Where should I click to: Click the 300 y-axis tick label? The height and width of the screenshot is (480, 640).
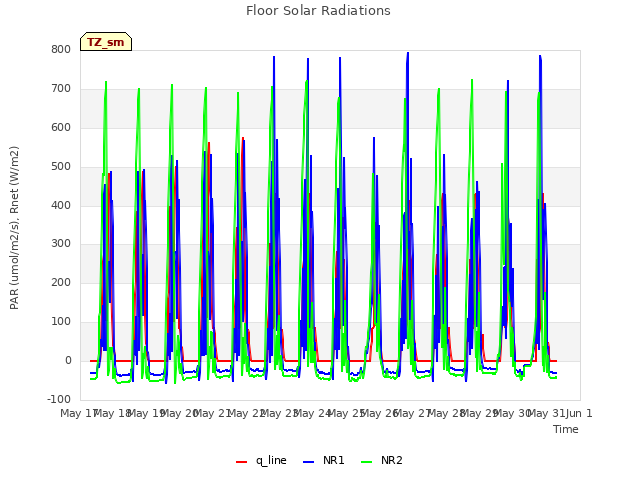[x=61, y=244]
